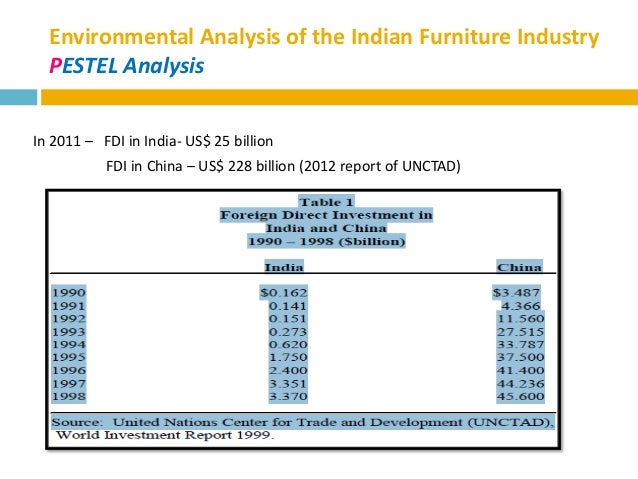
Task: Click India value '$0.162'
Action: (284, 293)
